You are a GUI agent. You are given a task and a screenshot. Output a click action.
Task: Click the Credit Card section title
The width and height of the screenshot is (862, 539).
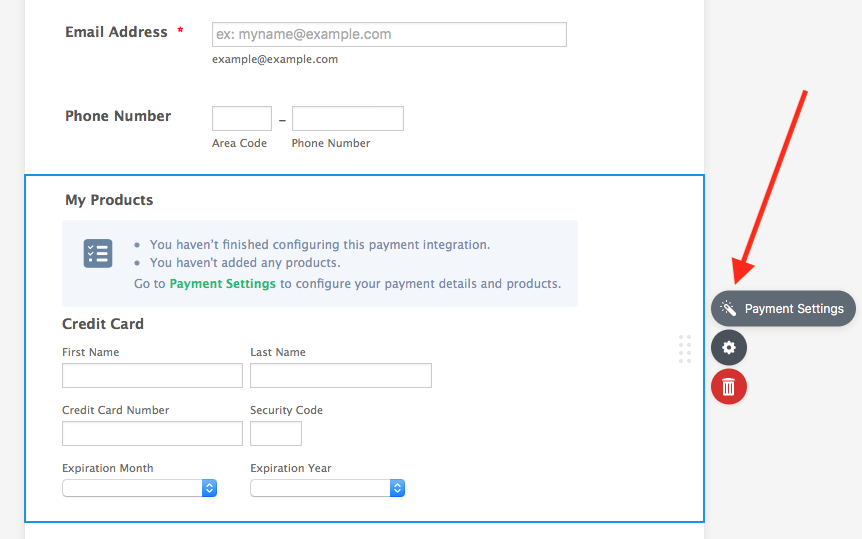[x=103, y=324]
